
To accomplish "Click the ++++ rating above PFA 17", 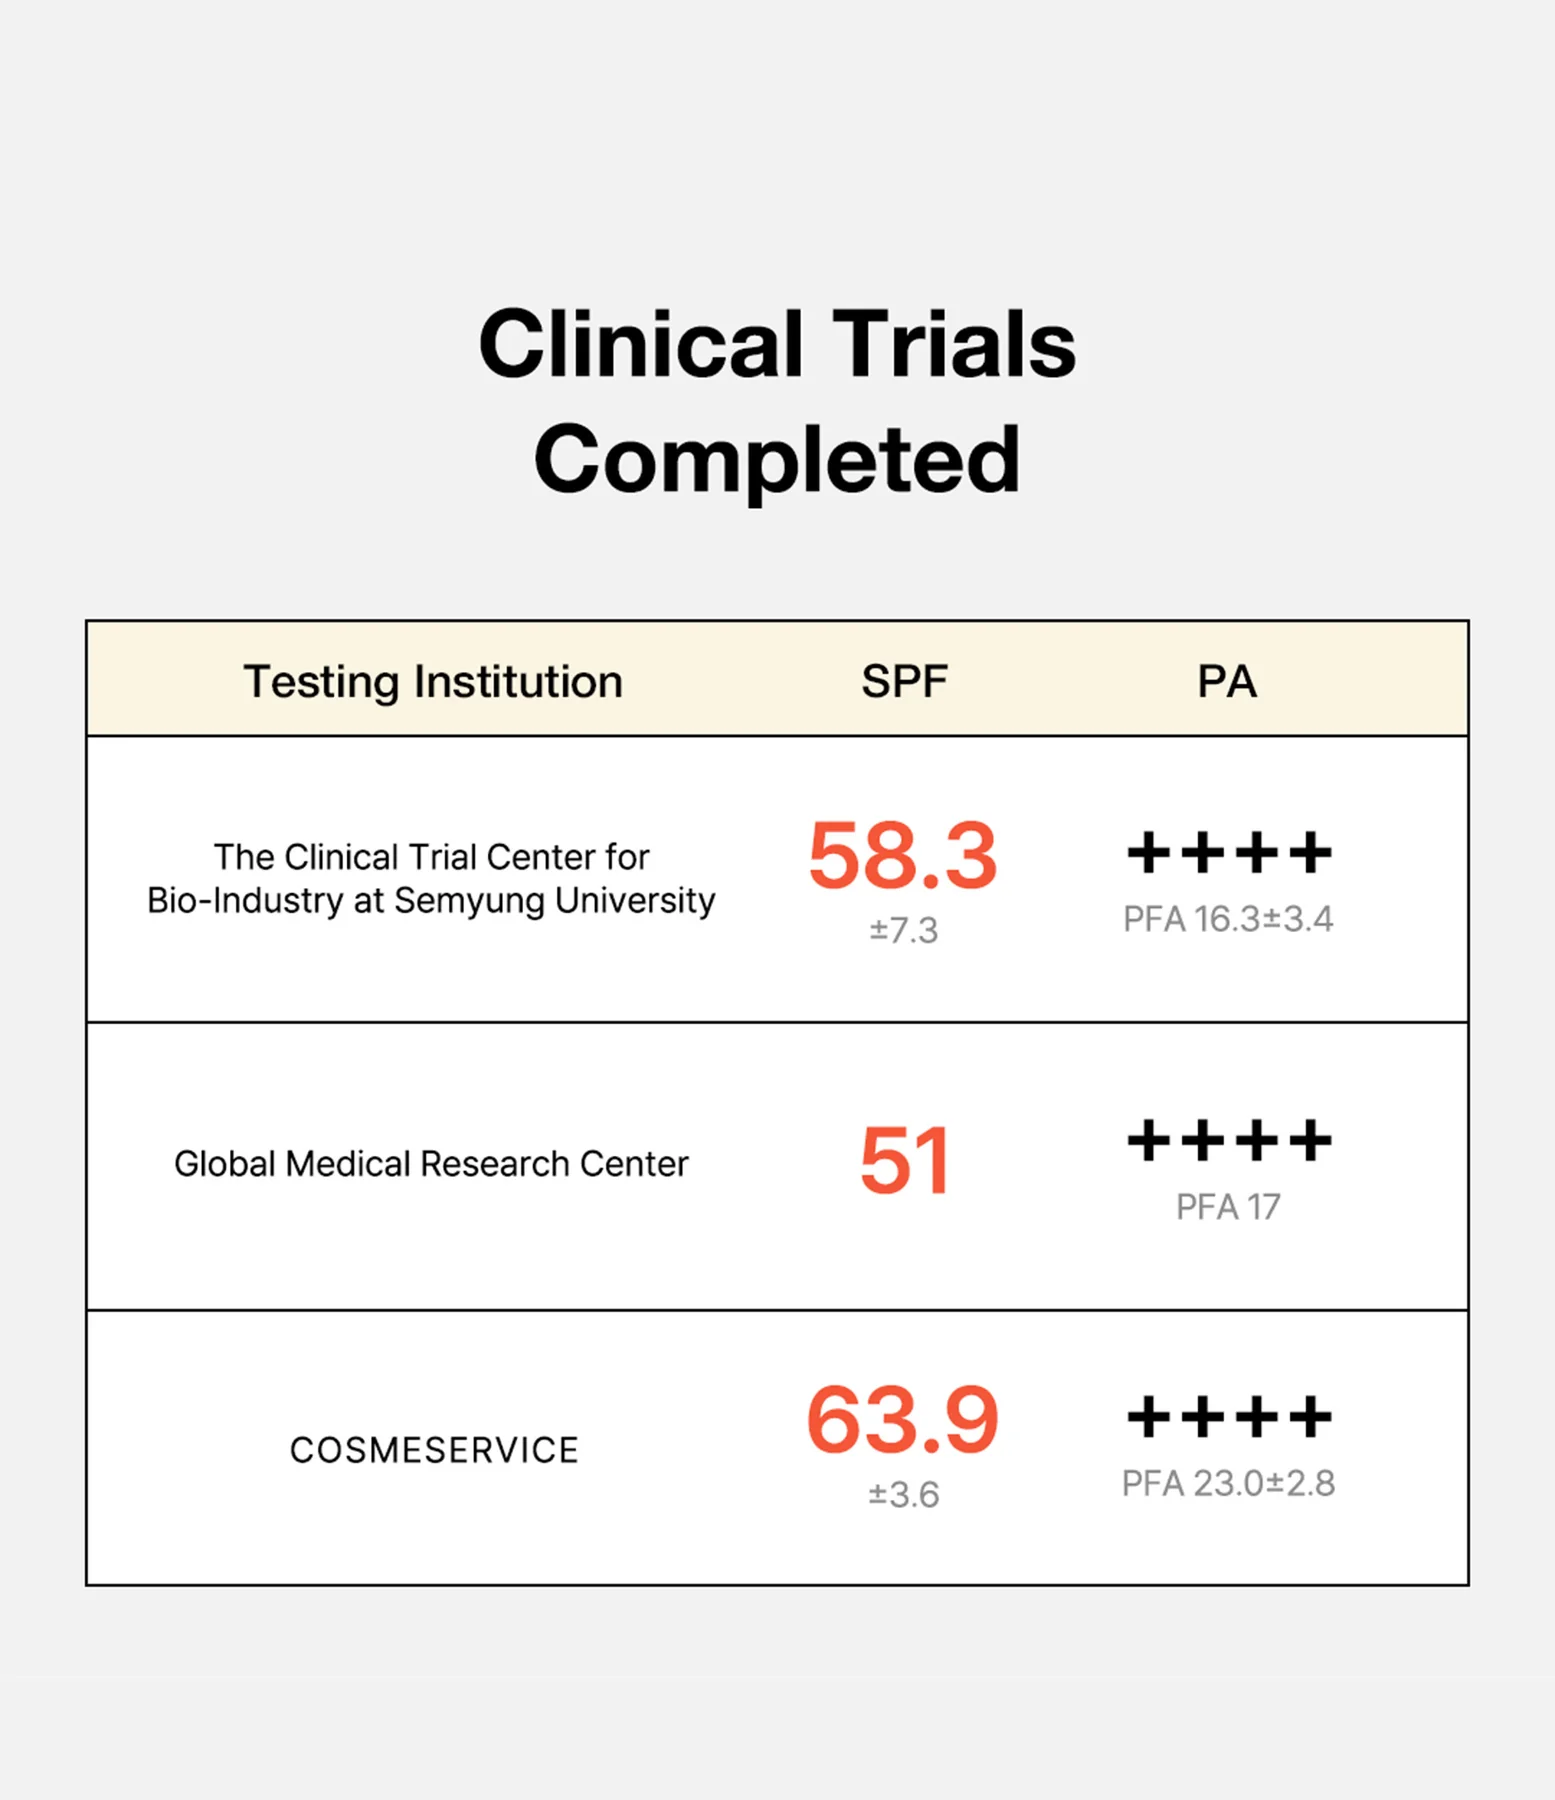I will click(x=1229, y=1140).
